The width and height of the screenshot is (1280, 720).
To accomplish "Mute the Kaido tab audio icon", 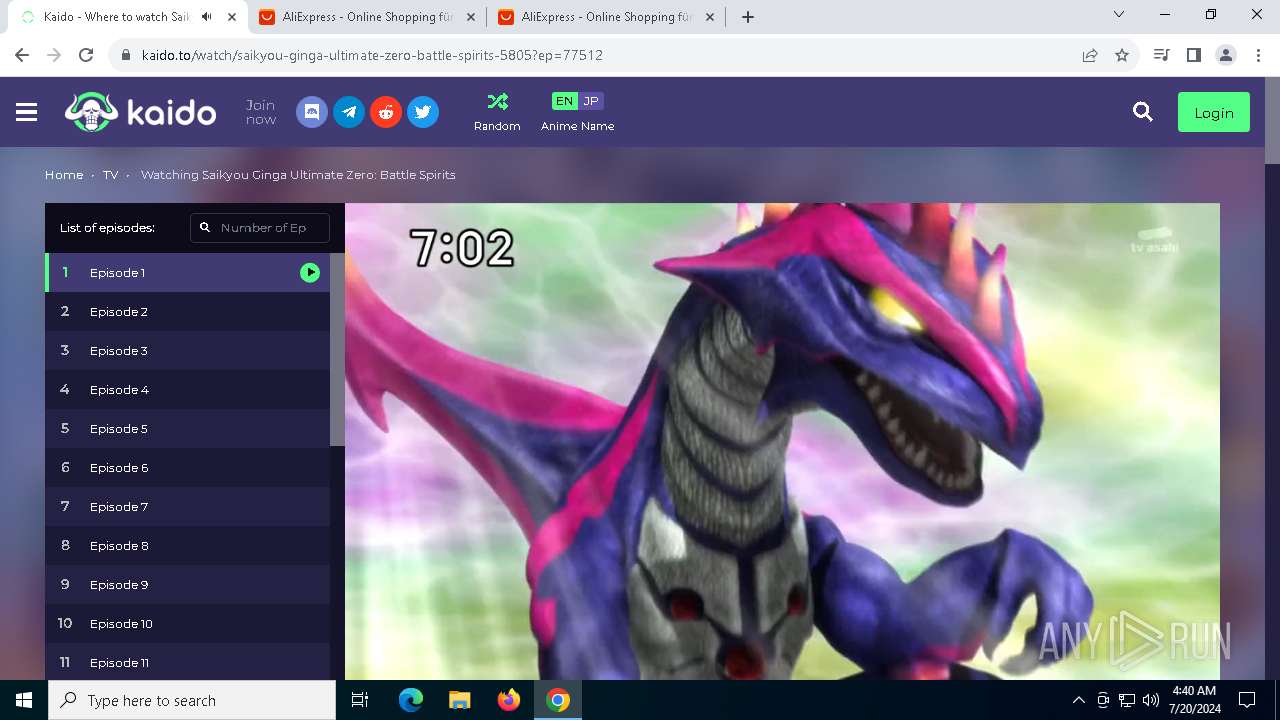I will 207,17.
